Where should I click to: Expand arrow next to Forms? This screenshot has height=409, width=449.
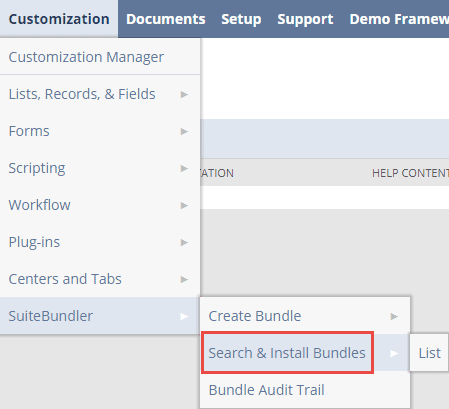point(184,131)
